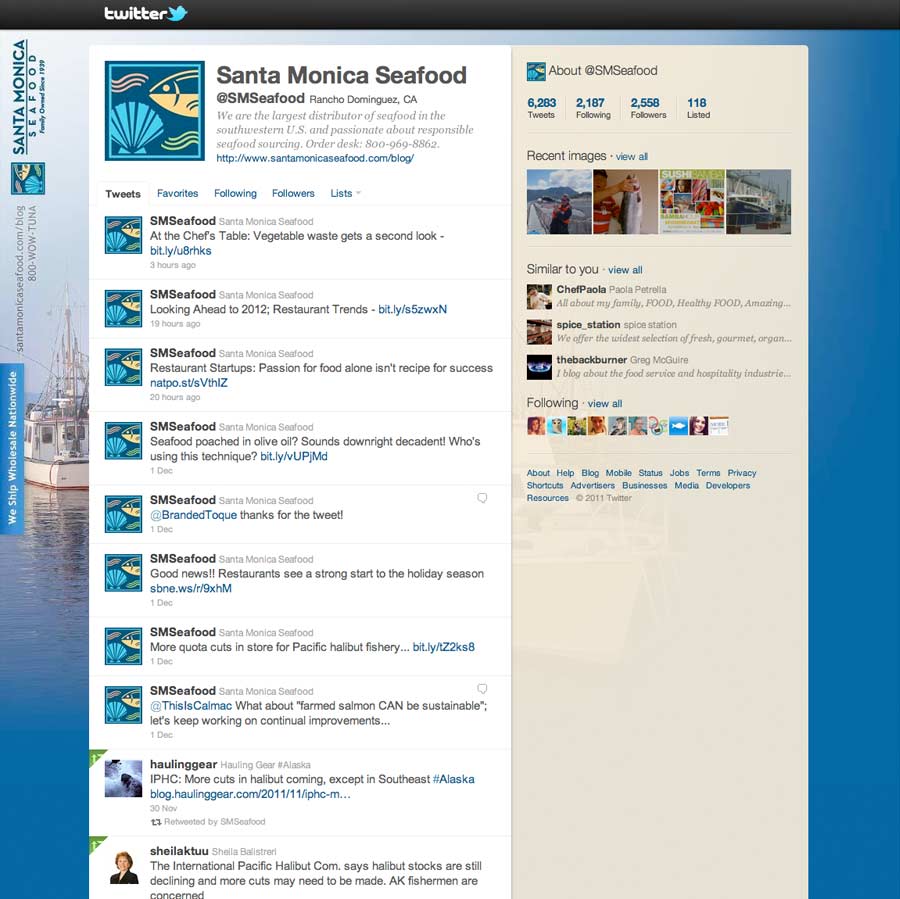Click 3 hours ago timestamp

coord(173,265)
